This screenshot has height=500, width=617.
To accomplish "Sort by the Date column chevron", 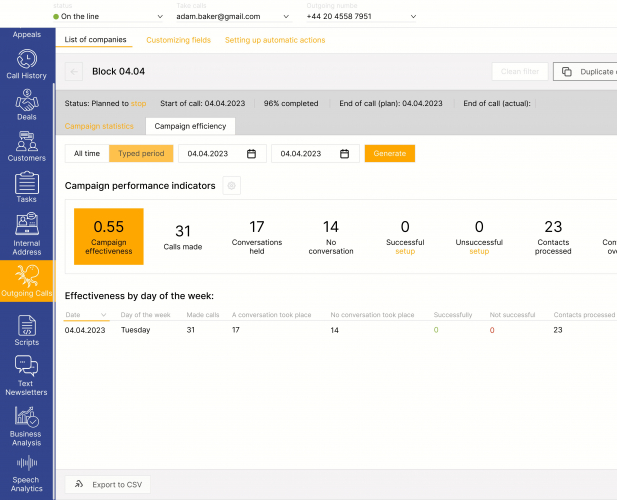I will click(103, 315).
